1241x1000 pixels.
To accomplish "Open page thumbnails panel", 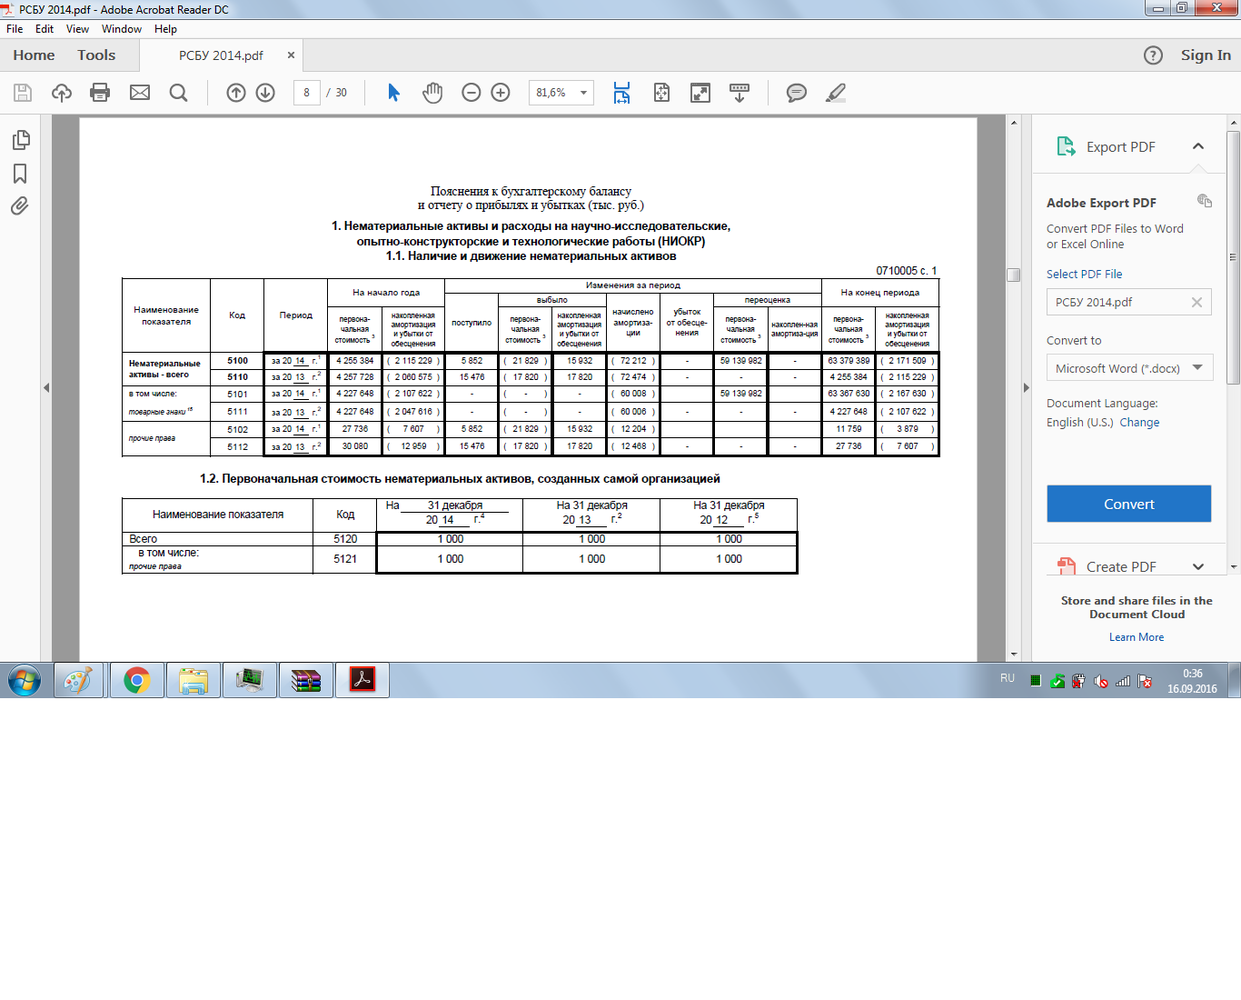I will coord(20,140).
